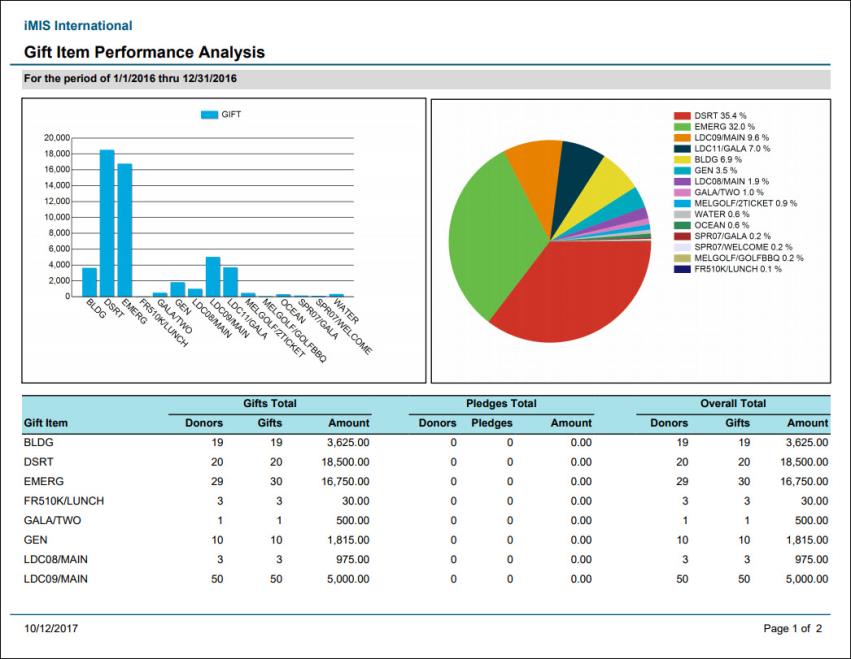The image size is (851, 659).
Task: Click the LDC08/MAIN row label in table
Action: pyautogui.click(x=55, y=560)
